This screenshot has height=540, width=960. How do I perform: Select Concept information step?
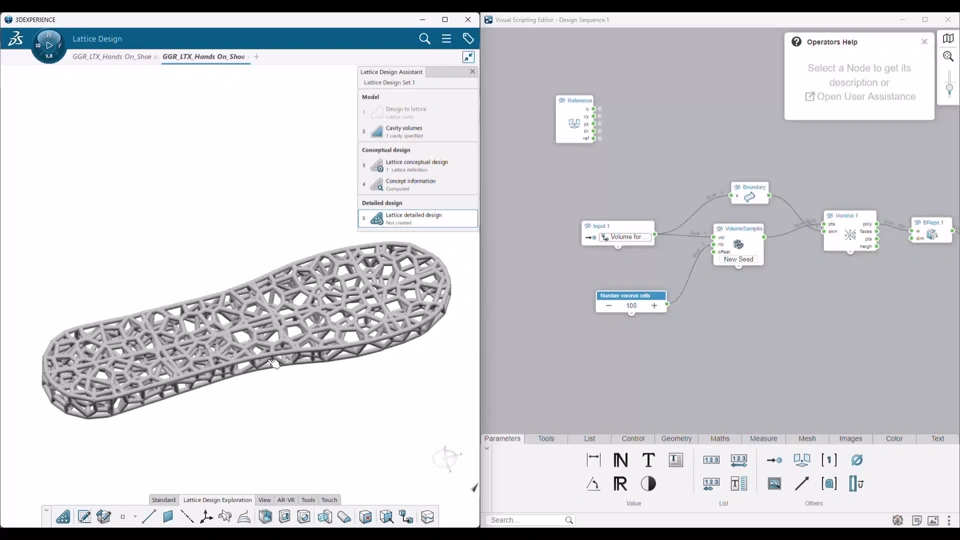(418, 184)
